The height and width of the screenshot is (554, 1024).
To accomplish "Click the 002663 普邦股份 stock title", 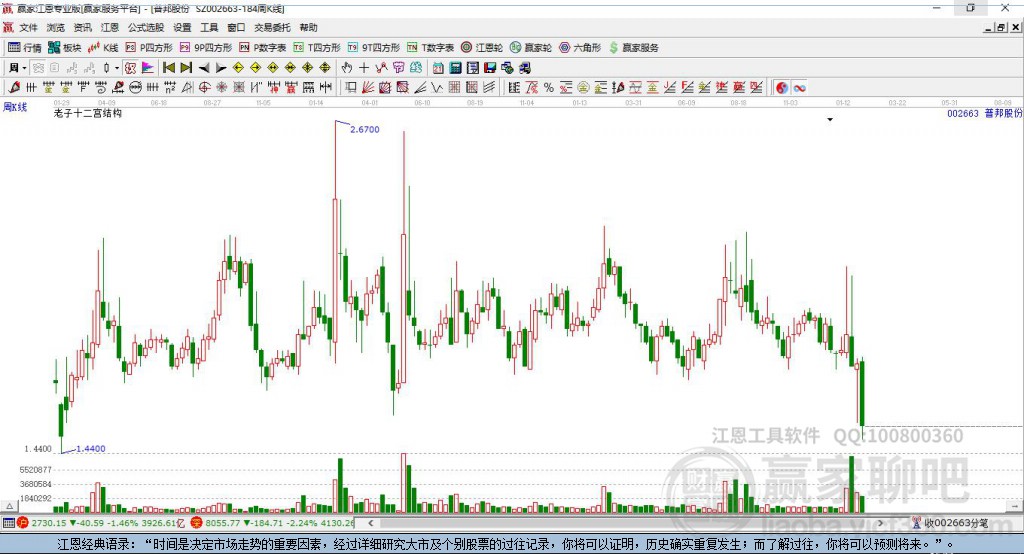I will coord(985,113).
